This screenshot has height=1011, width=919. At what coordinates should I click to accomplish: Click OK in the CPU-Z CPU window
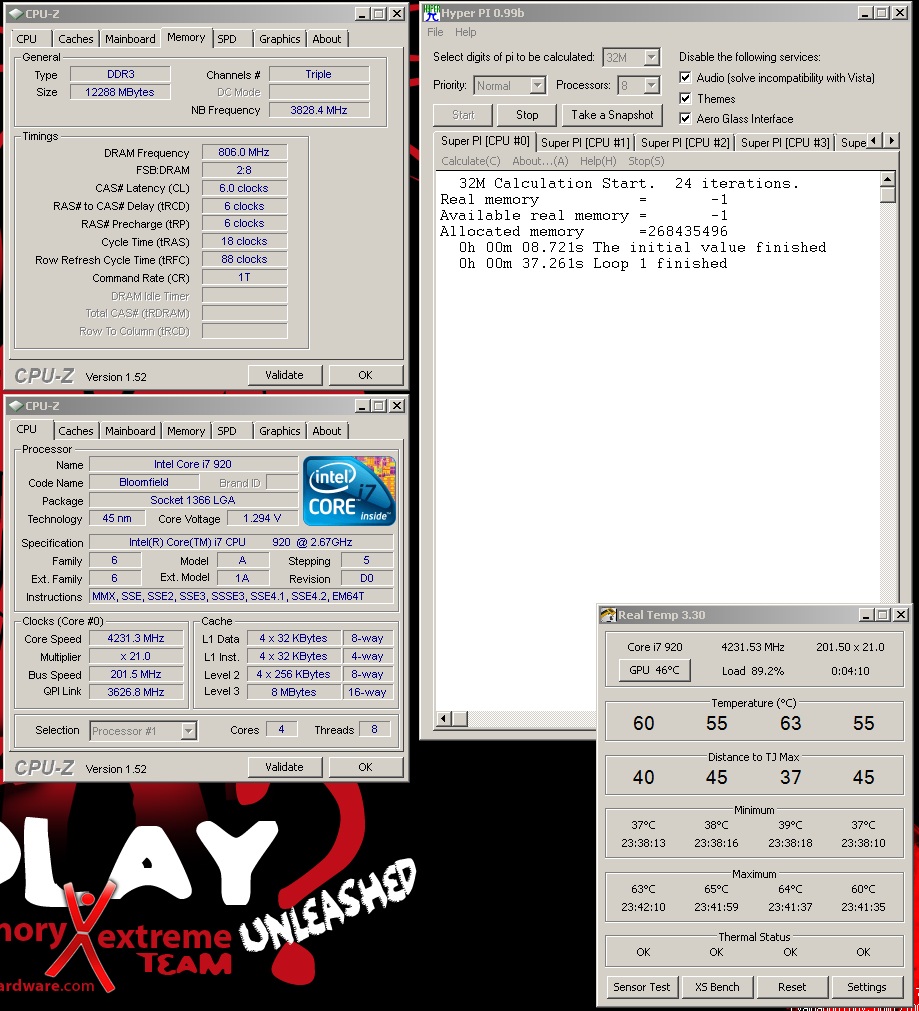(x=366, y=767)
